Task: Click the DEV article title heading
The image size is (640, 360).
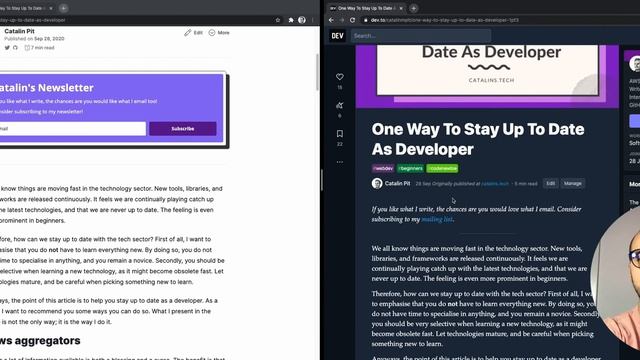Action: tap(478, 139)
